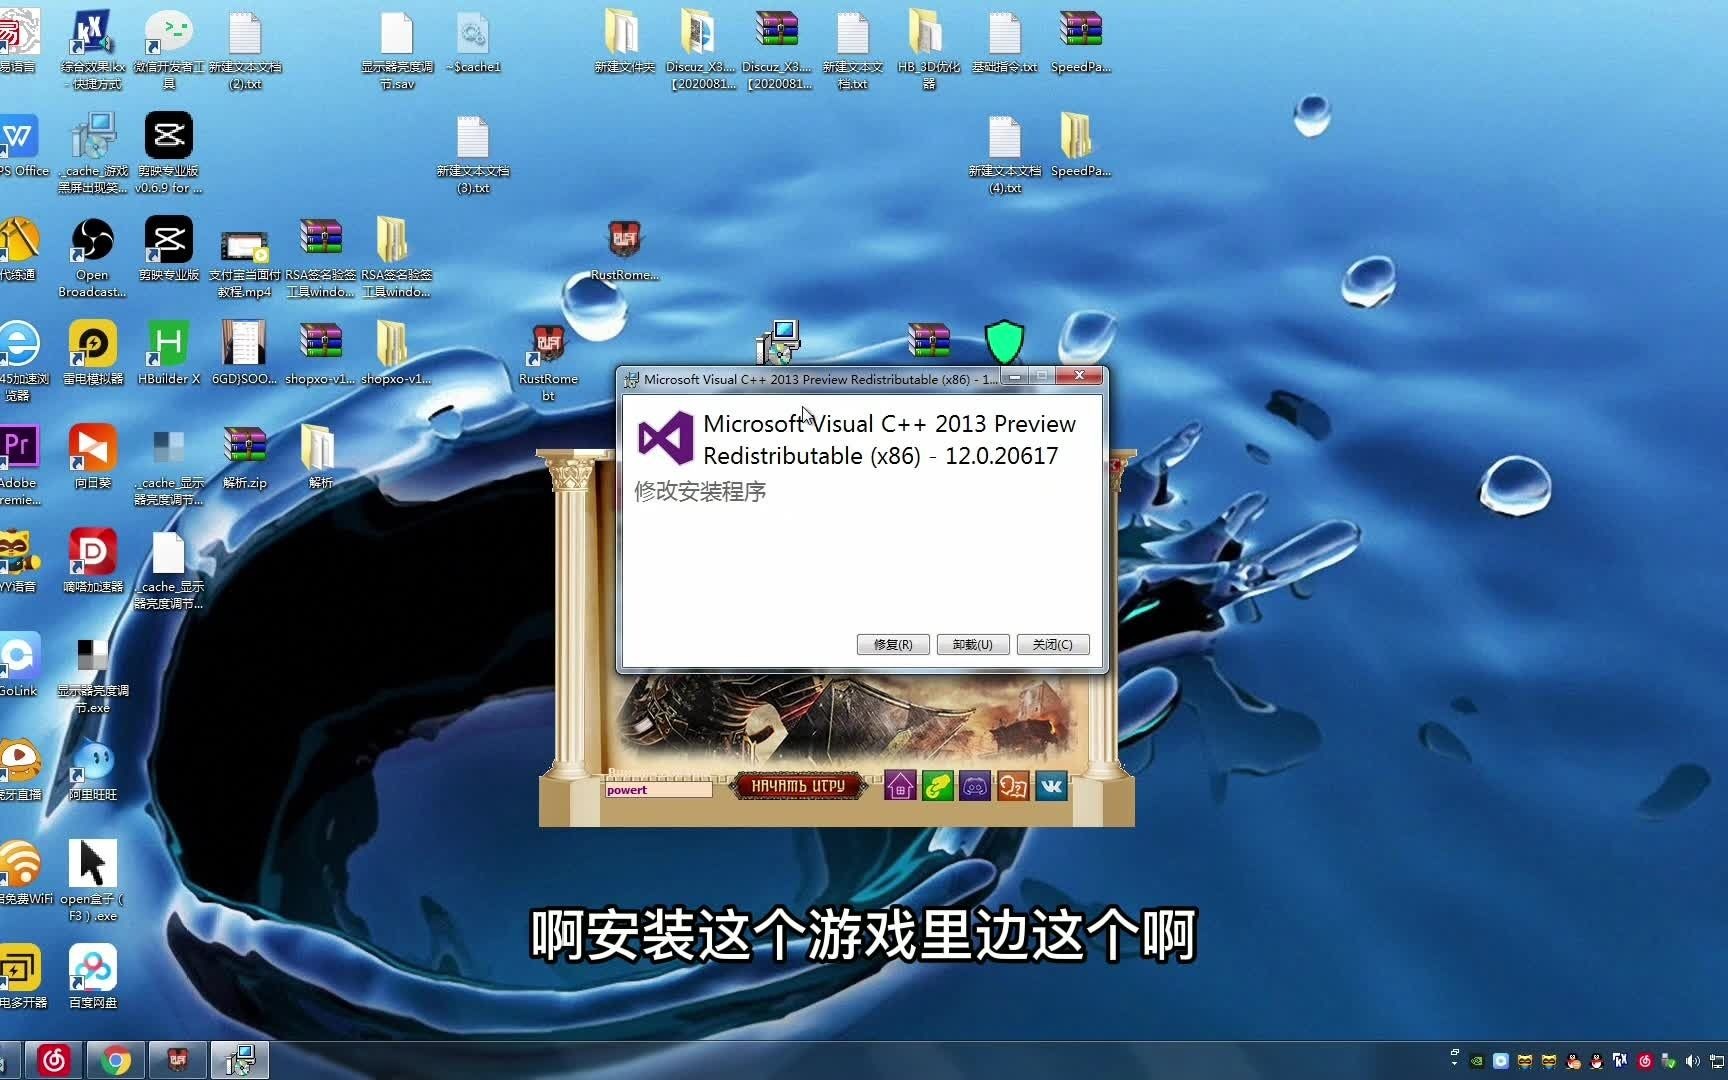1728x1080 pixels.
Task: Select the Adobe Premiere desktop shortcut
Action: [x=18, y=465]
